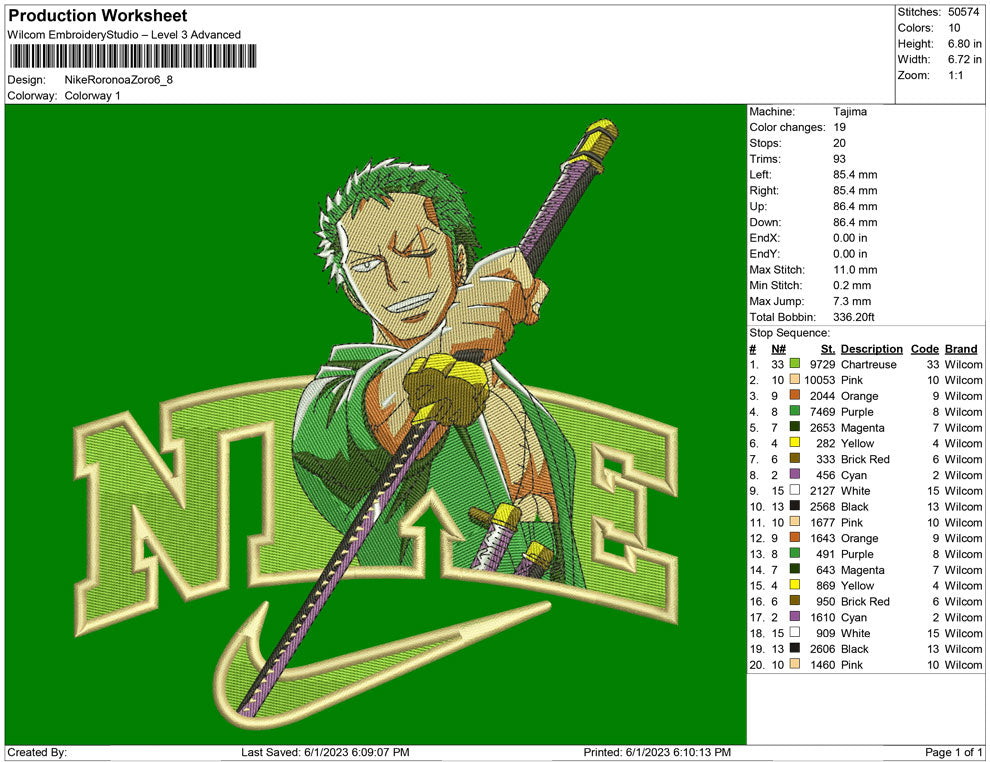990x762 pixels.
Task: Click the Colorway 1 value
Action: [92, 96]
